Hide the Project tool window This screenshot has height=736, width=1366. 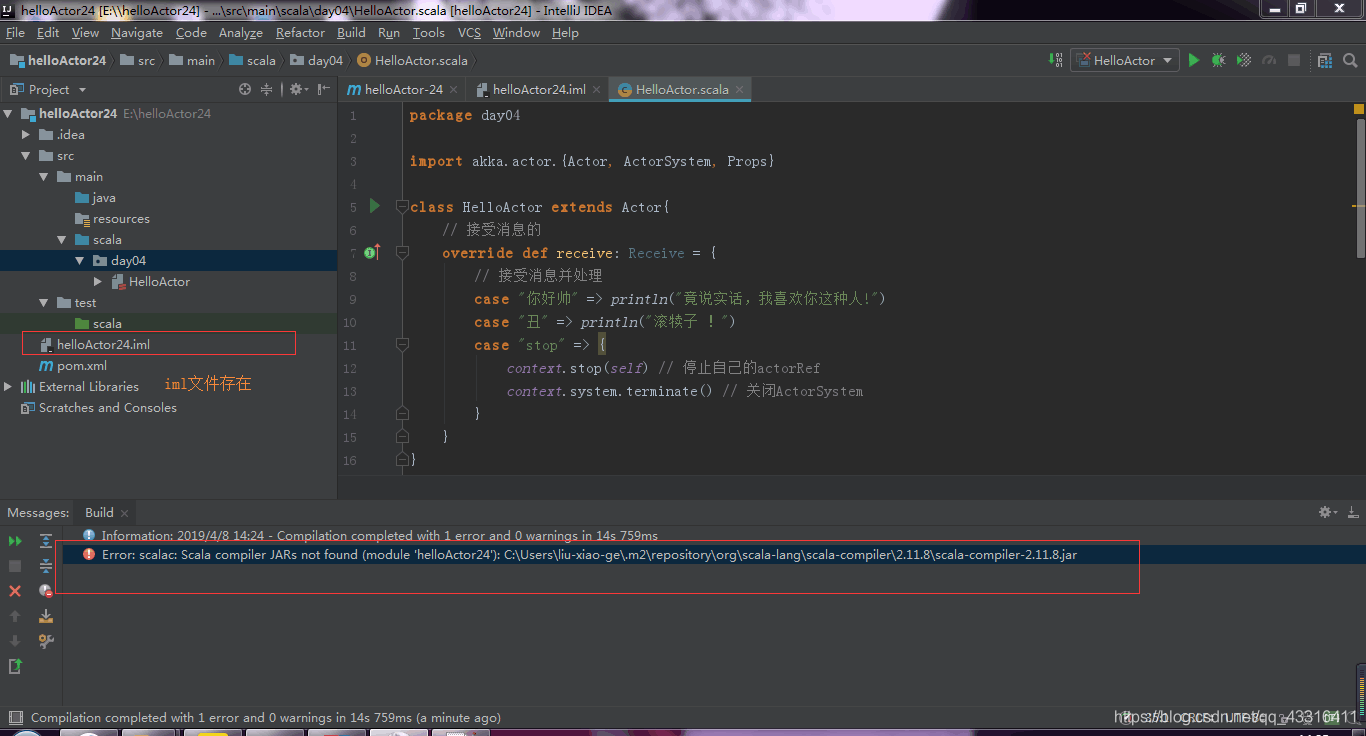click(323, 89)
